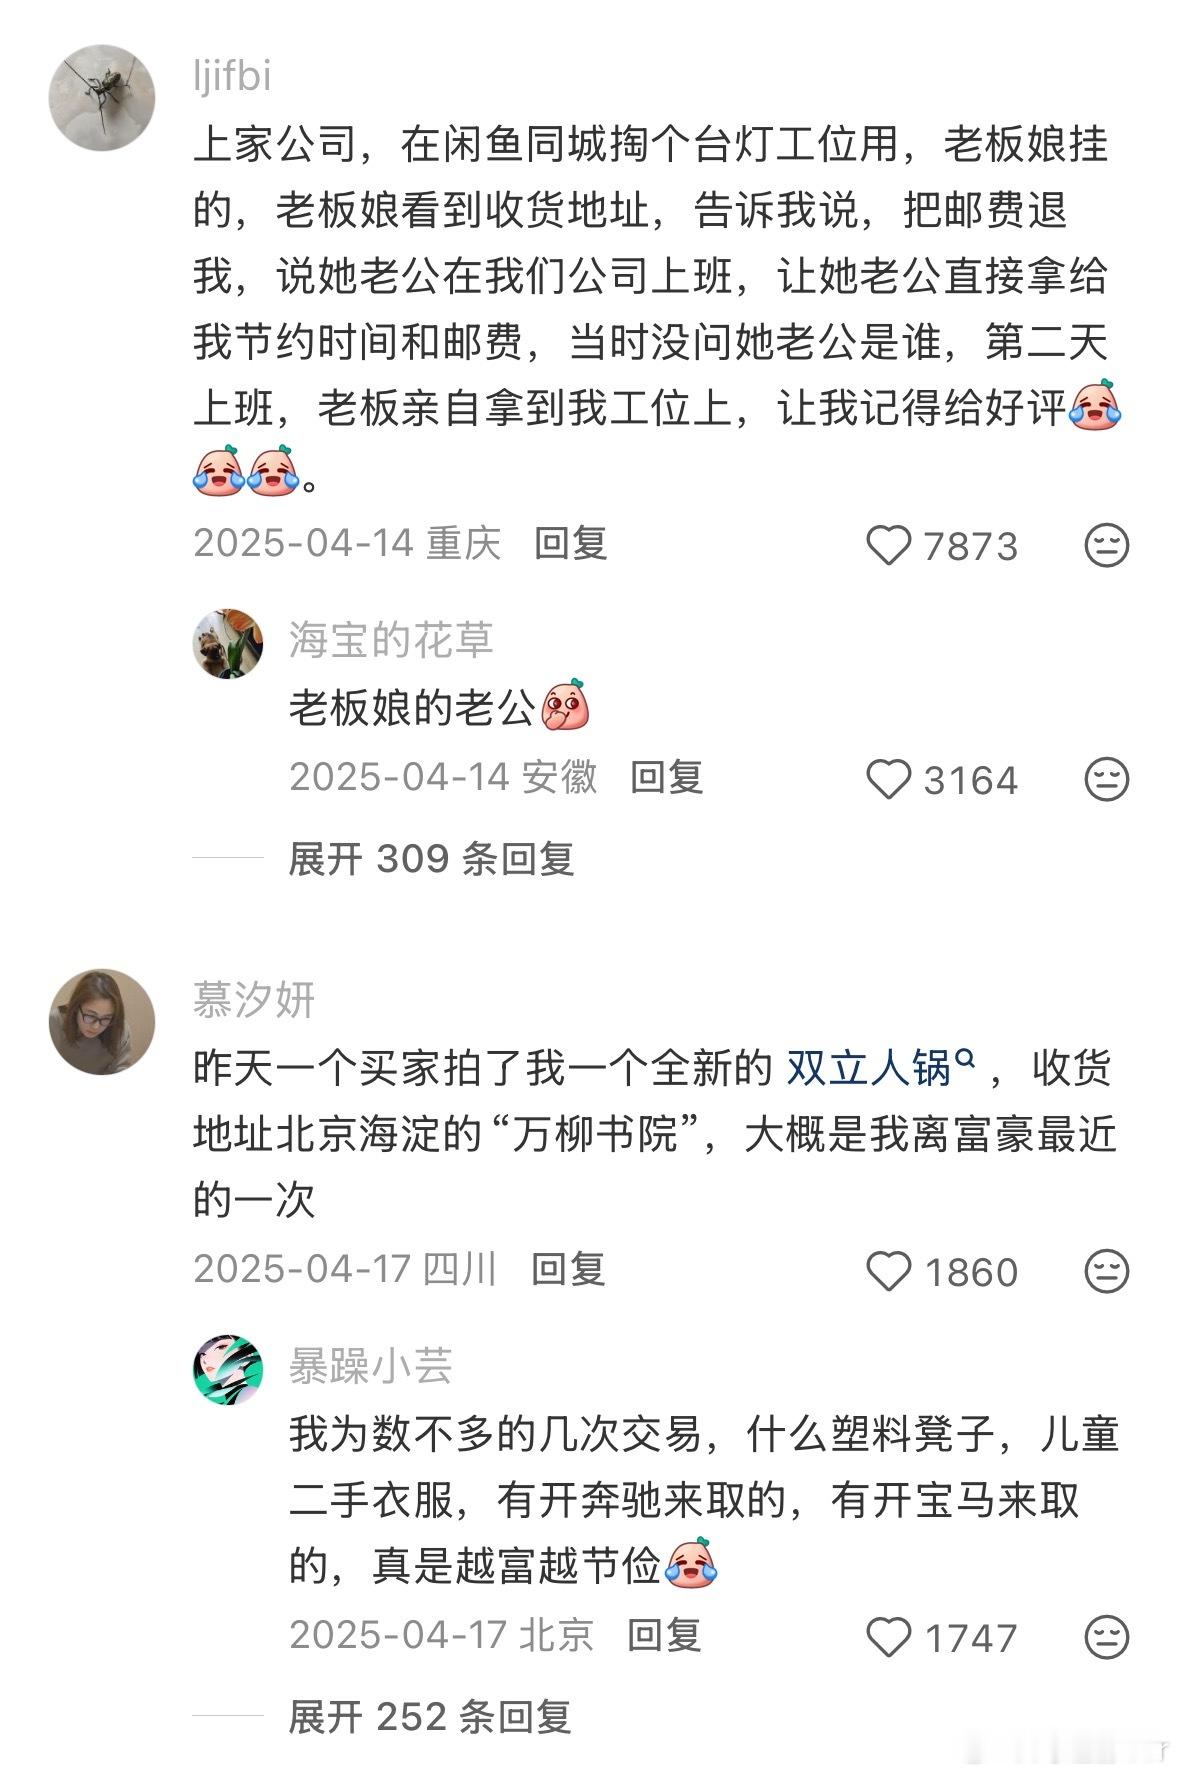Open the 双立人锅 search link
The height and width of the screenshot is (1775, 1178).
tap(880, 1069)
